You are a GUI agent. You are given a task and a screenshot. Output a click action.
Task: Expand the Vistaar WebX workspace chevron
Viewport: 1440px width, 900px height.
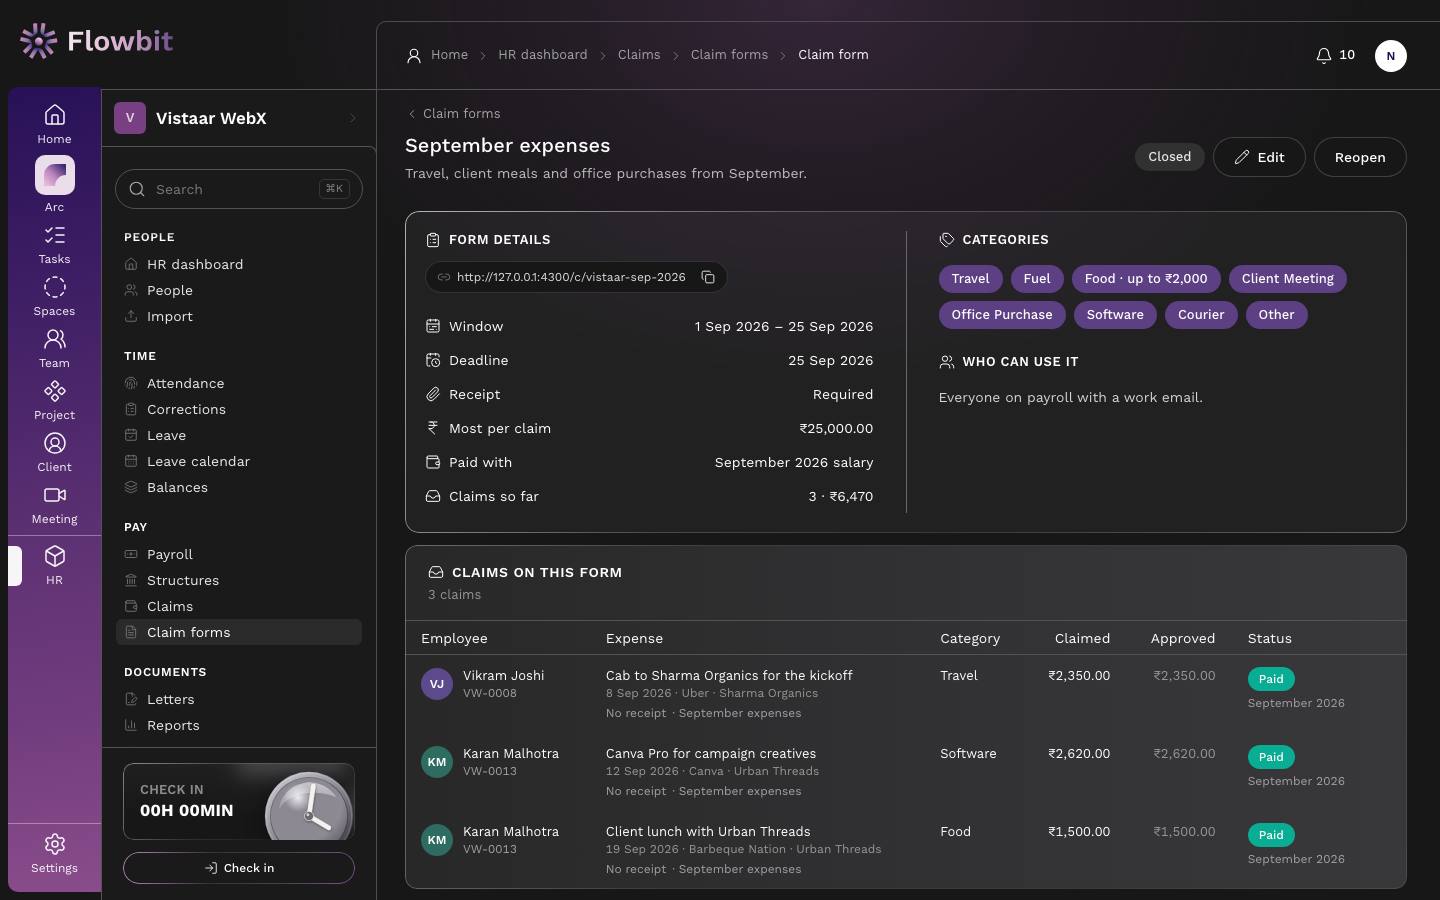[x=353, y=118]
